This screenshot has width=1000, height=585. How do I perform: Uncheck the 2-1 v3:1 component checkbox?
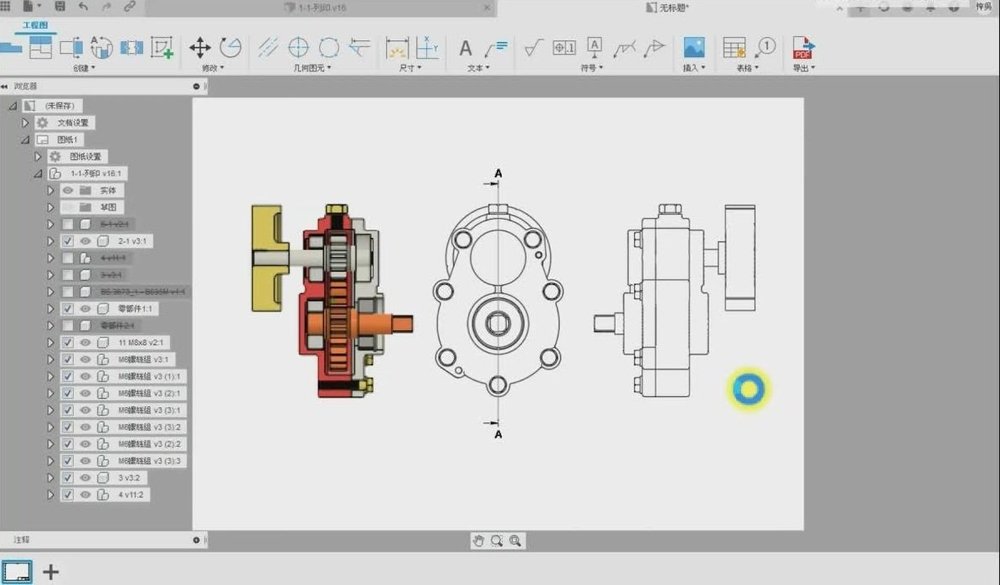coord(68,241)
